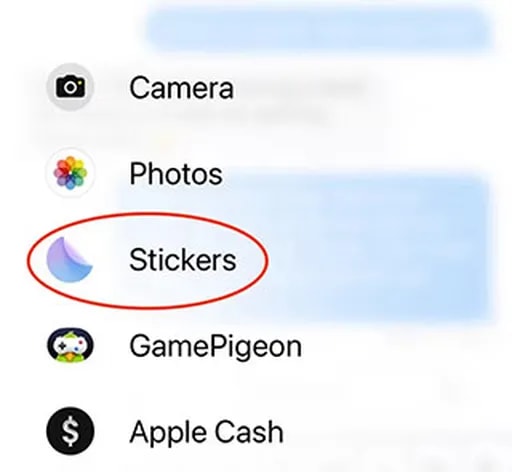This screenshot has width=512, height=472.
Task: Choose the circled Stickers option
Action: point(147,260)
